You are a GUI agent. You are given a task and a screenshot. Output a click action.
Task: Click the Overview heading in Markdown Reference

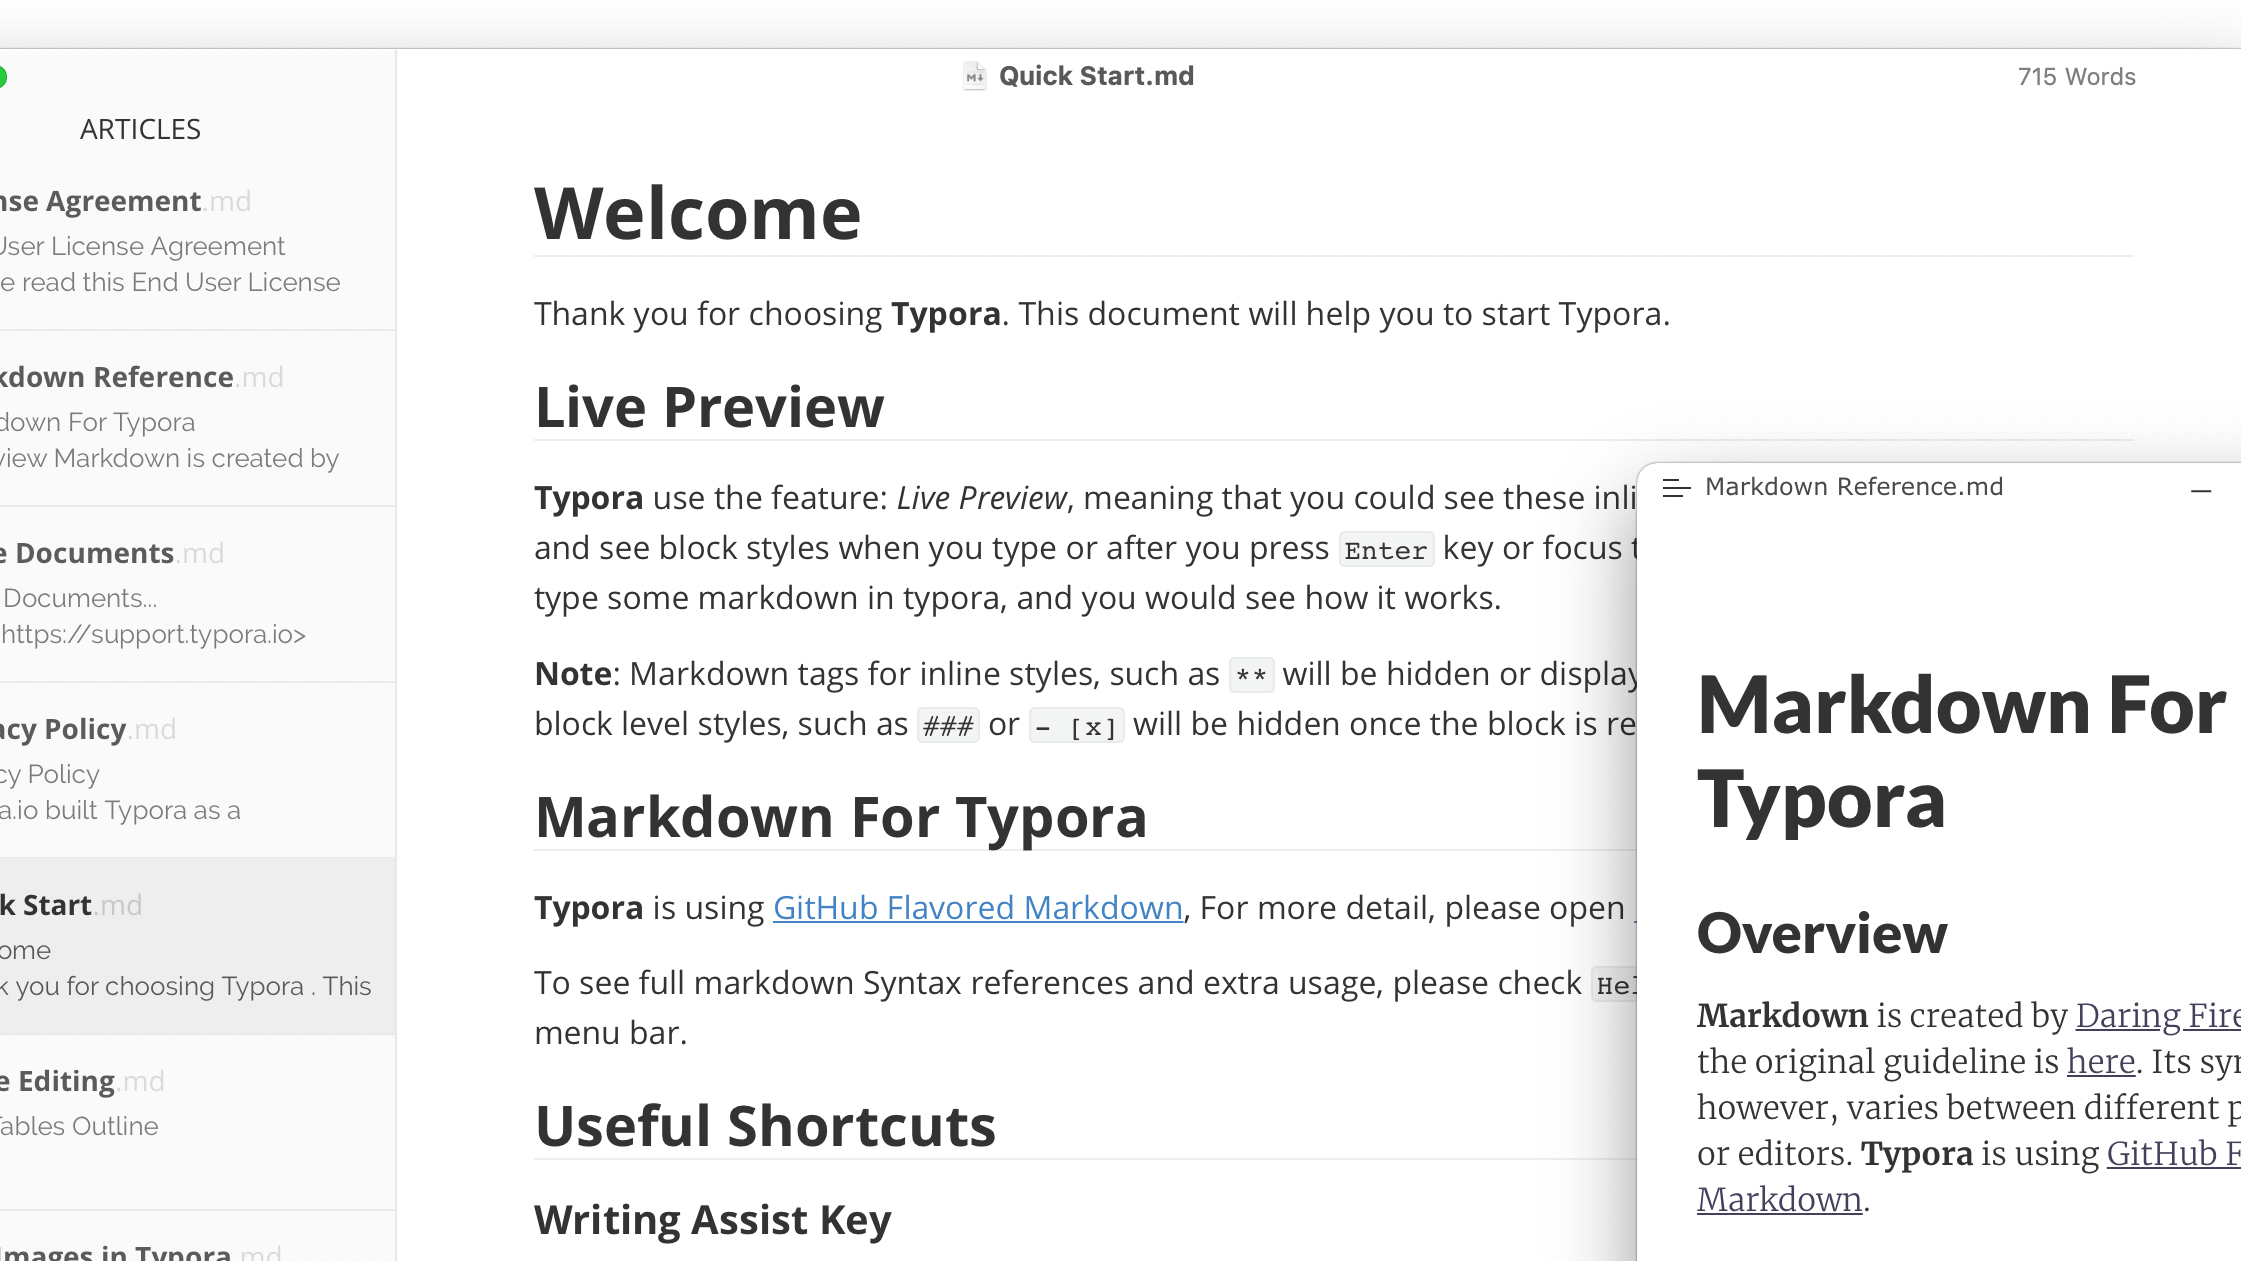tap(1822, 934)
